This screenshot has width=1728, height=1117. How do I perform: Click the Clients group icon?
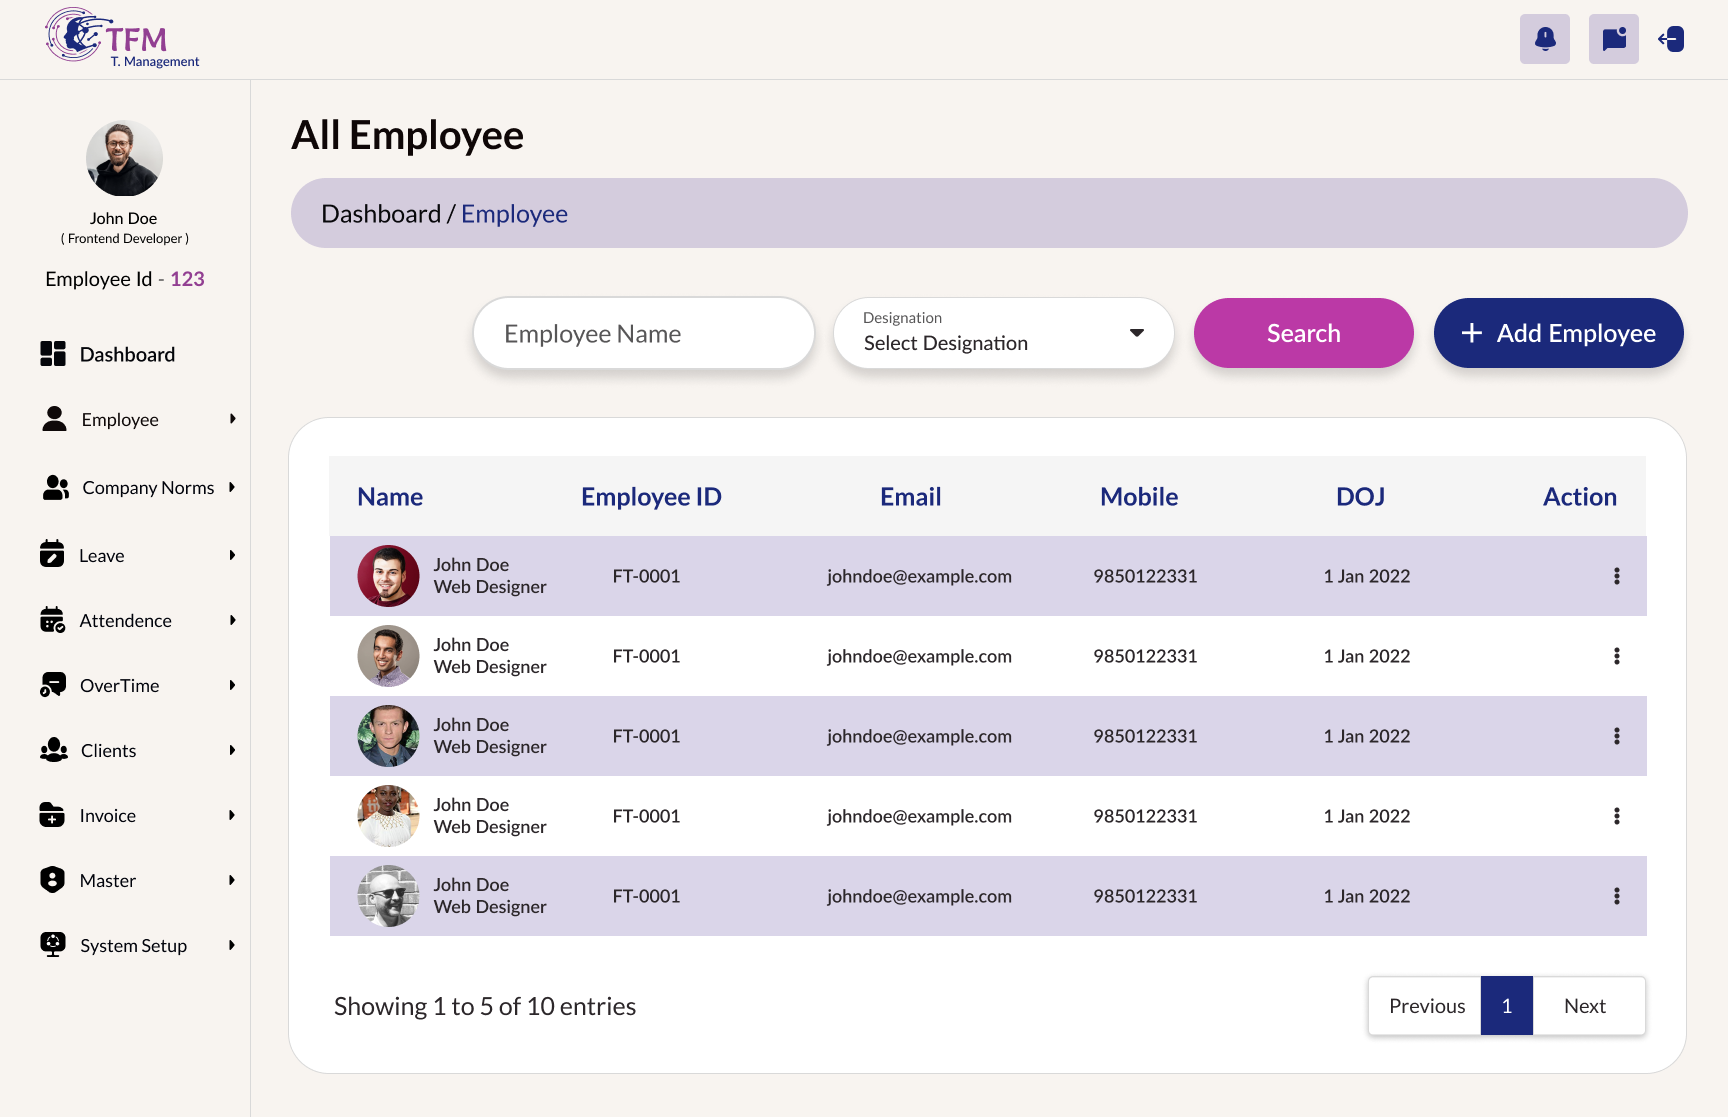pos(54,750)
